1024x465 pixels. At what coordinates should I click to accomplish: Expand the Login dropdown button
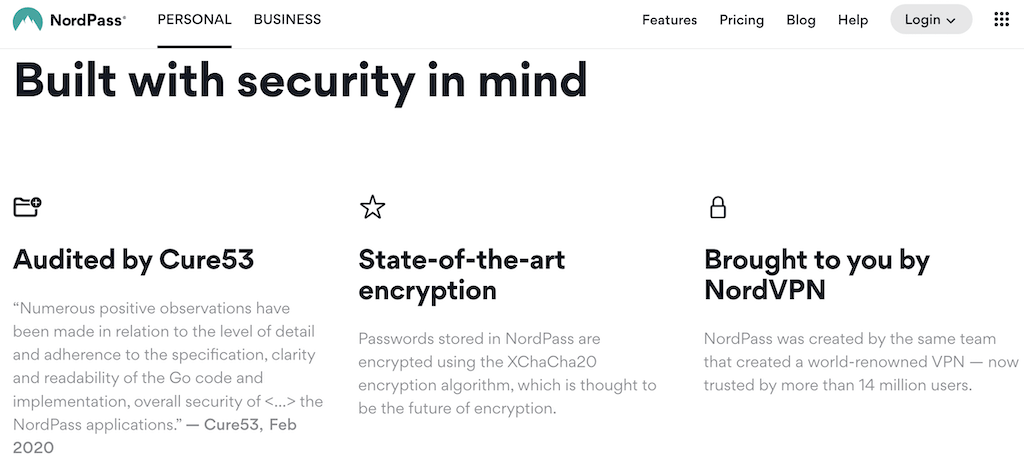point(931,20)
